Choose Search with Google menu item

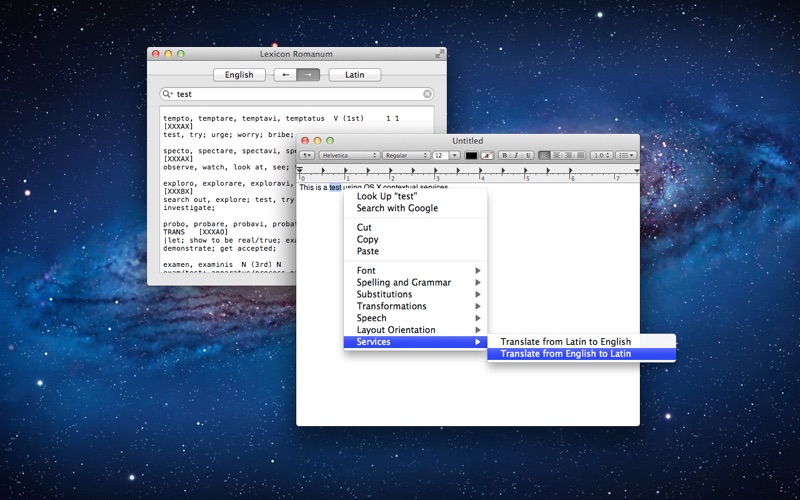click(x=397, y=208)
